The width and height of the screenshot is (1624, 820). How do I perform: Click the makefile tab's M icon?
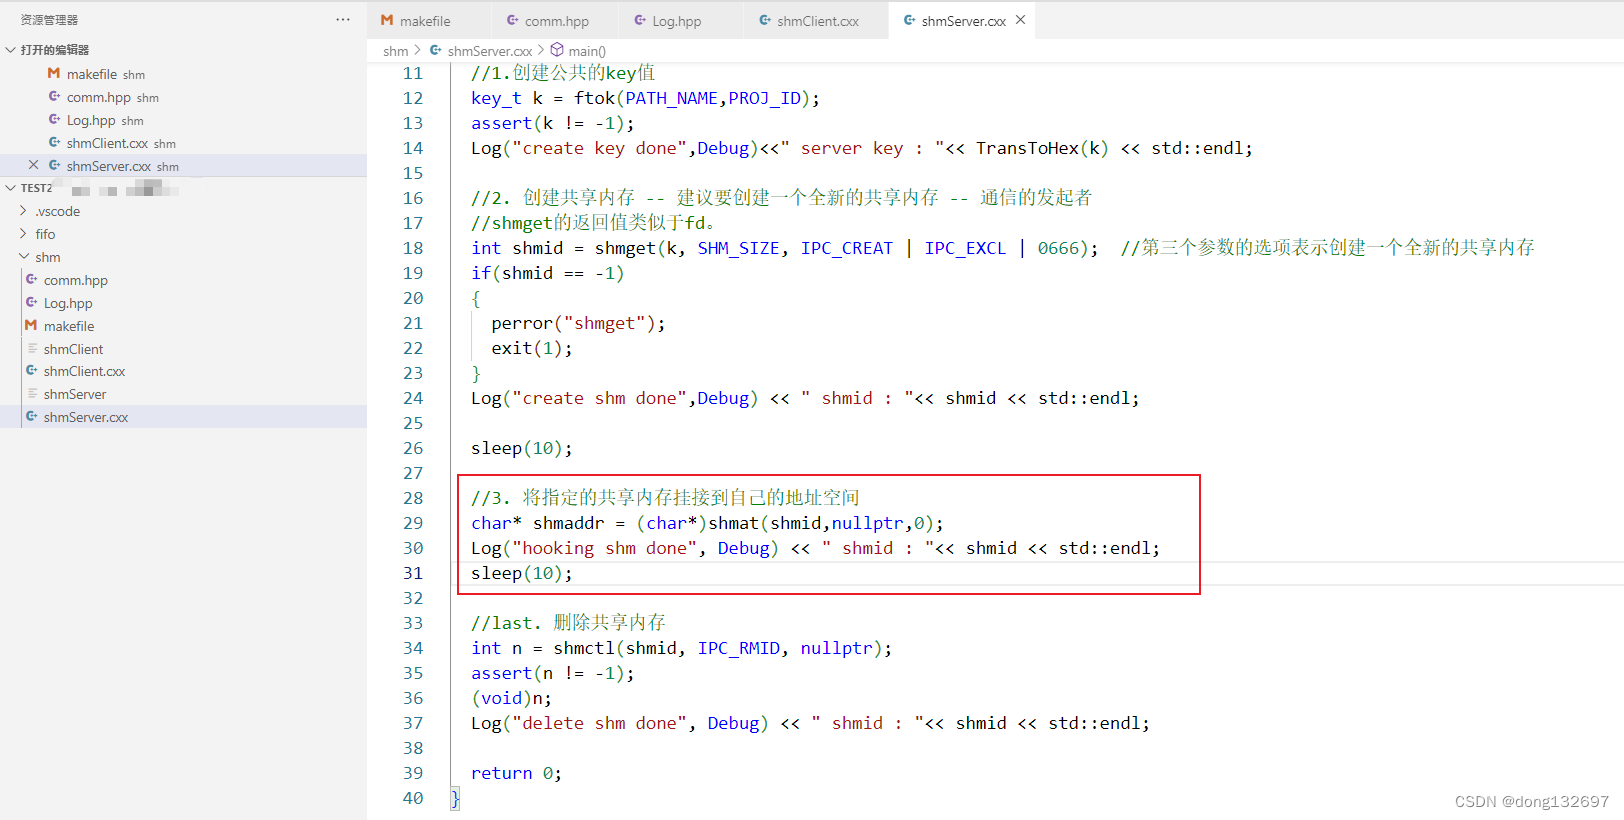pyautogui.click(x=387, y=20)
